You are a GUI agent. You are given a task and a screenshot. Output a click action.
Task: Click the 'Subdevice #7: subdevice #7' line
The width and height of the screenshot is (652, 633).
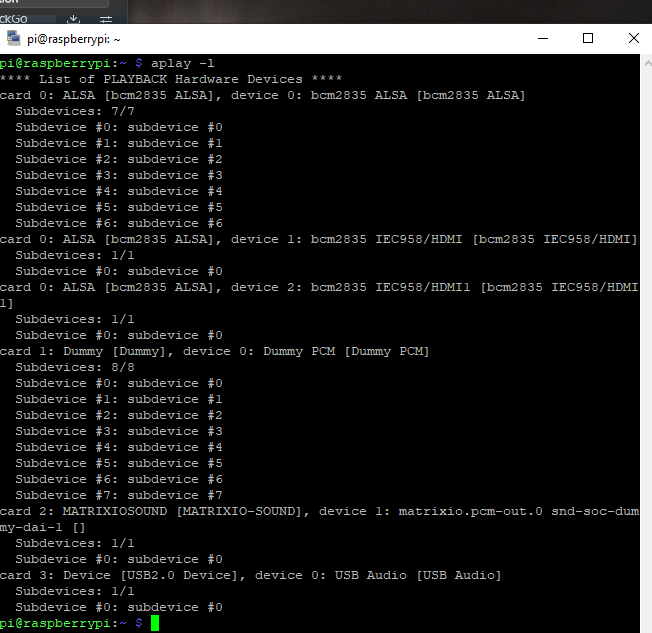pyautogui.click(x=119, y=495)
